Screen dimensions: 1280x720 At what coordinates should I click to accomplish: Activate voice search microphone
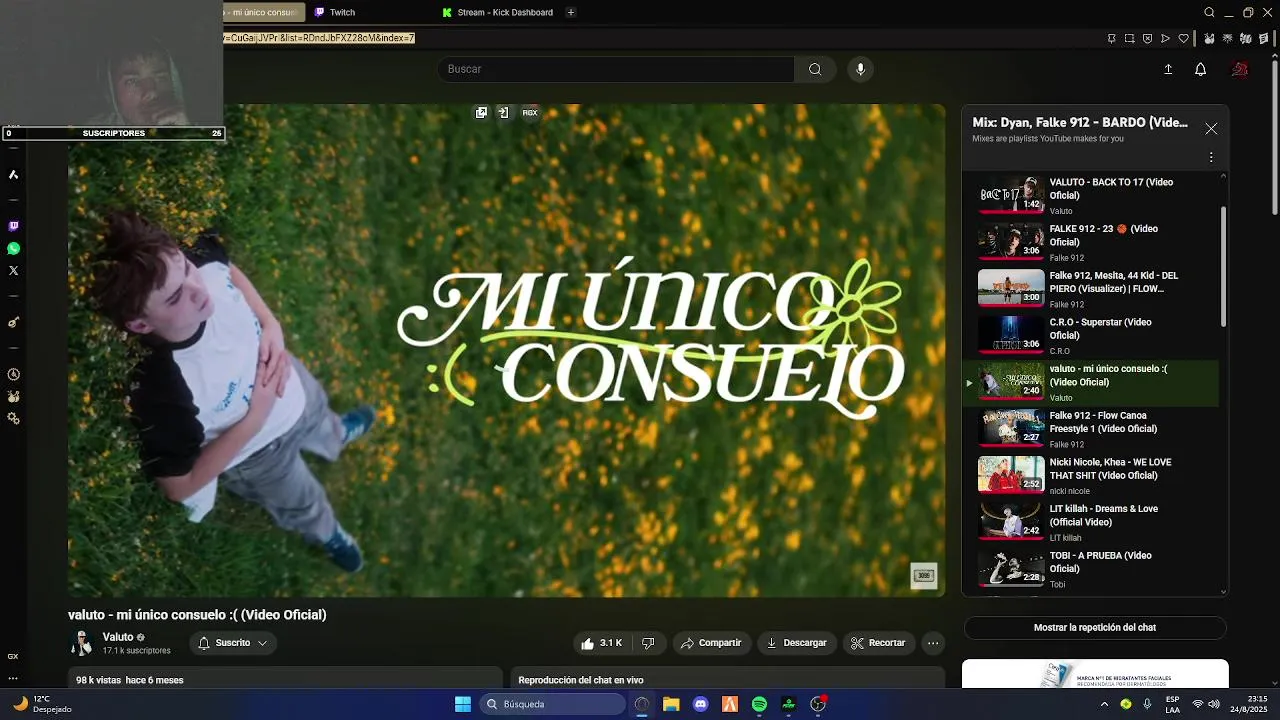tap(860, 69)
